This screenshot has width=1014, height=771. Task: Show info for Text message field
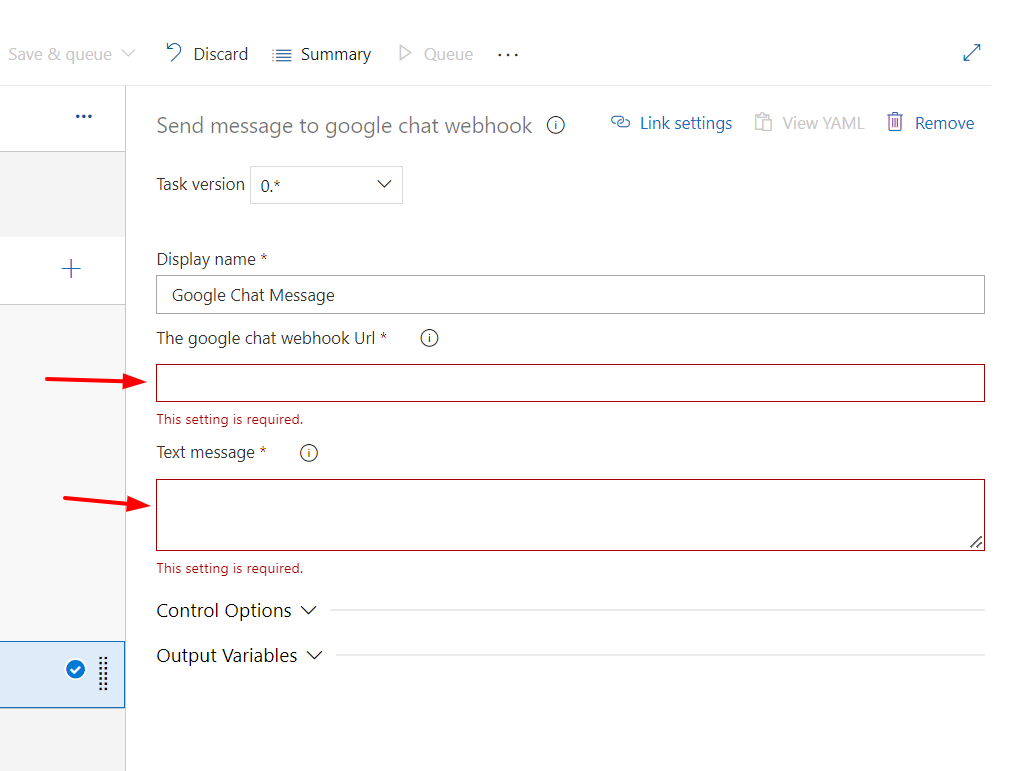click(x=308, y=453)
